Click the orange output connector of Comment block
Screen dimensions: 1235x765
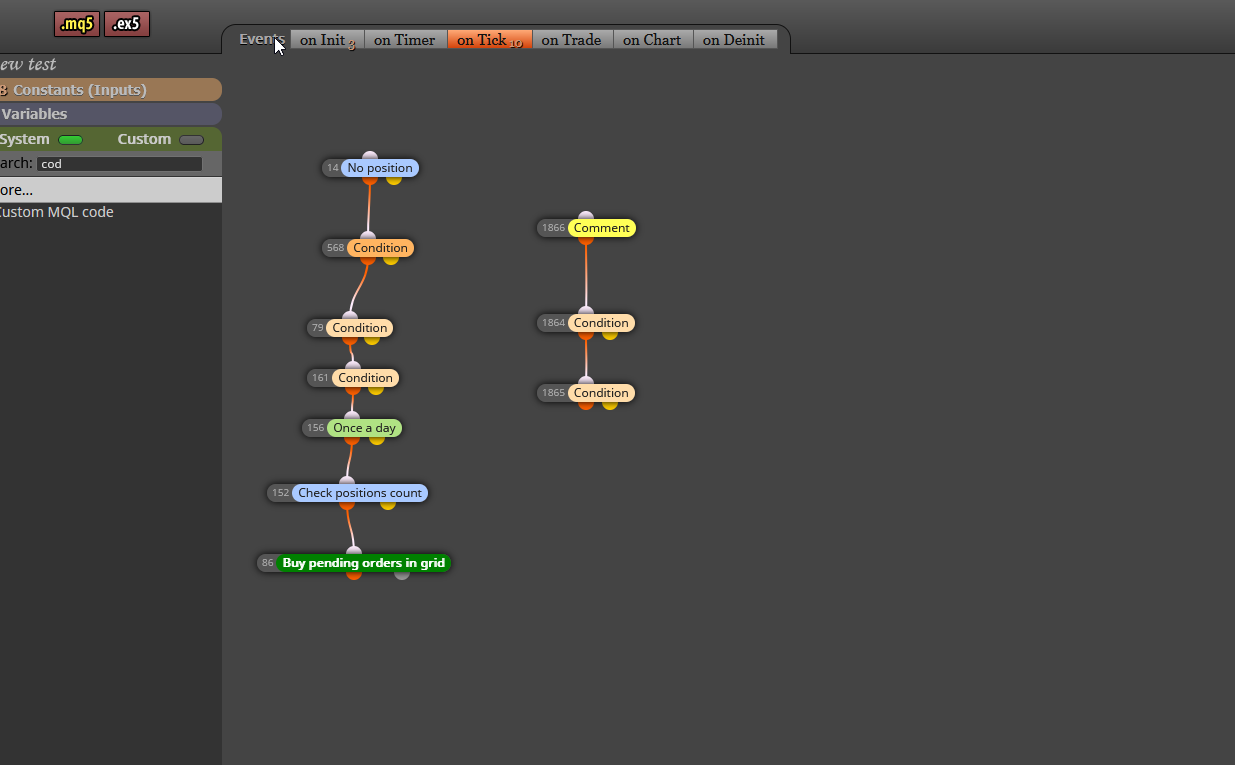pos(586,240)
